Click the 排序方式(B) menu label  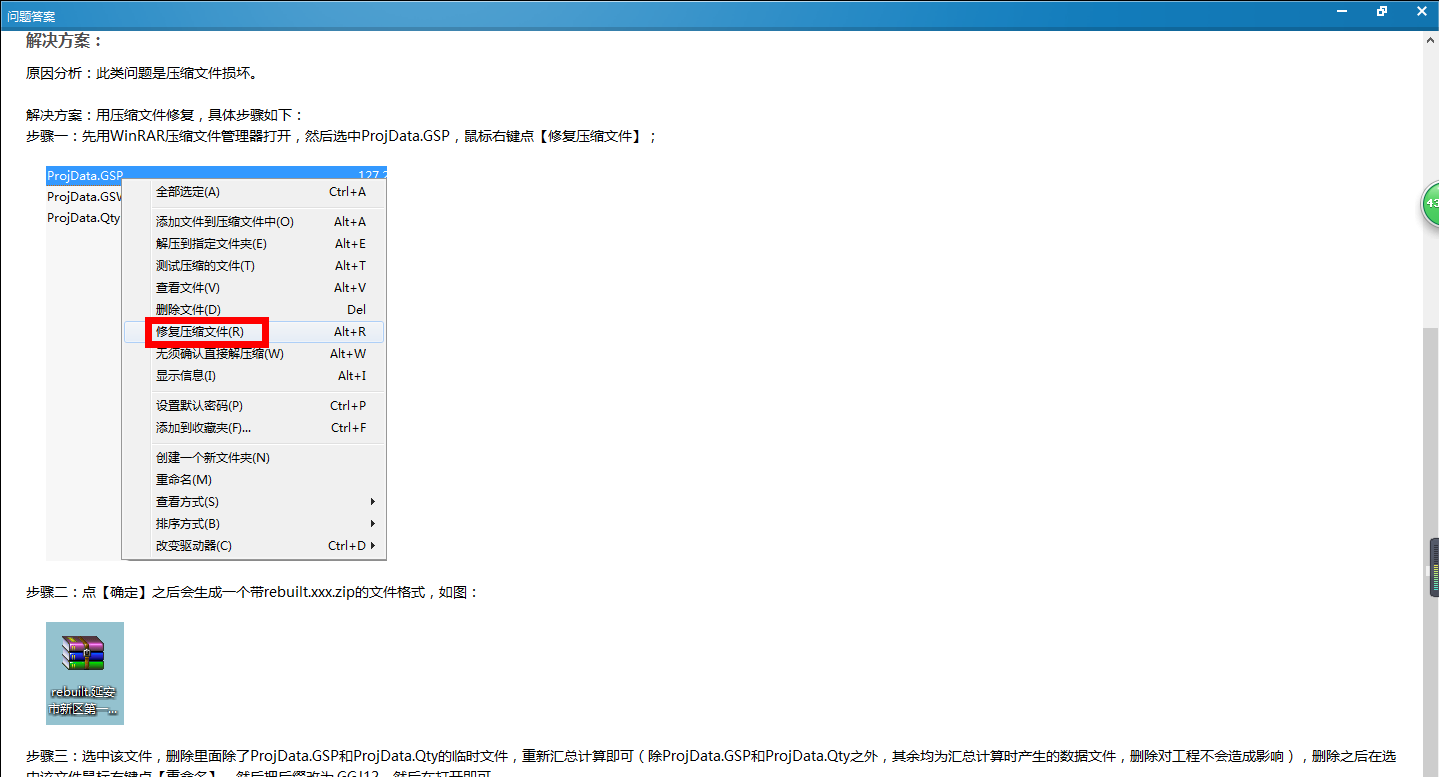187,524
